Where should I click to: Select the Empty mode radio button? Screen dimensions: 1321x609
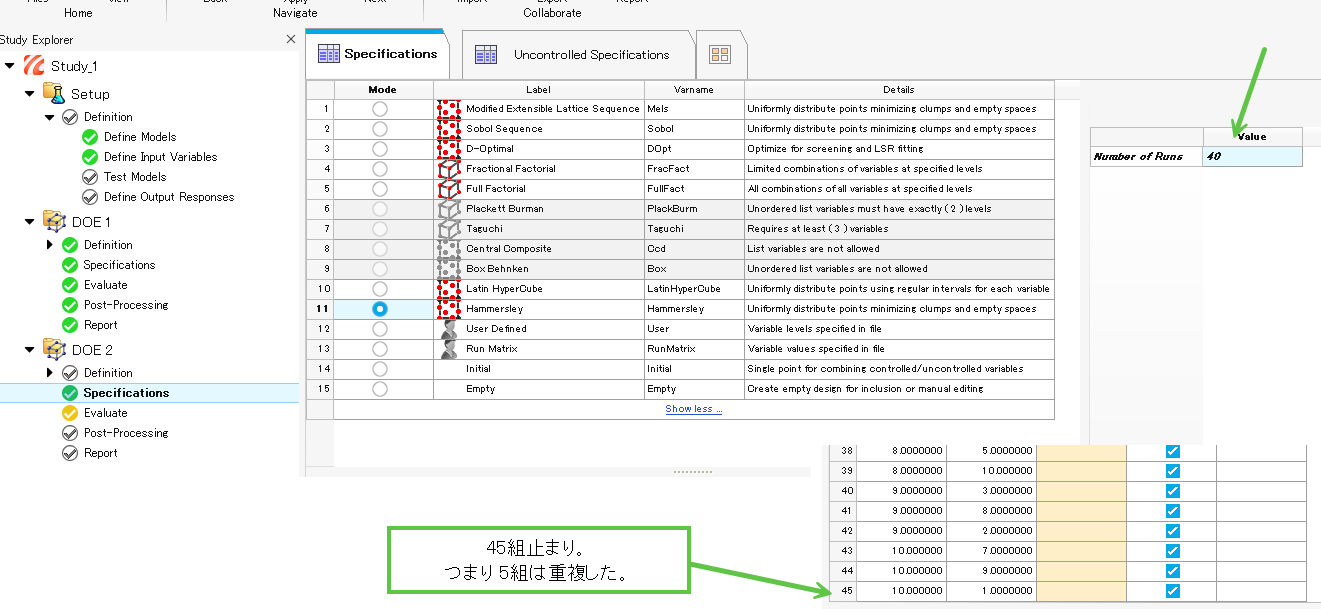[380, 389]
